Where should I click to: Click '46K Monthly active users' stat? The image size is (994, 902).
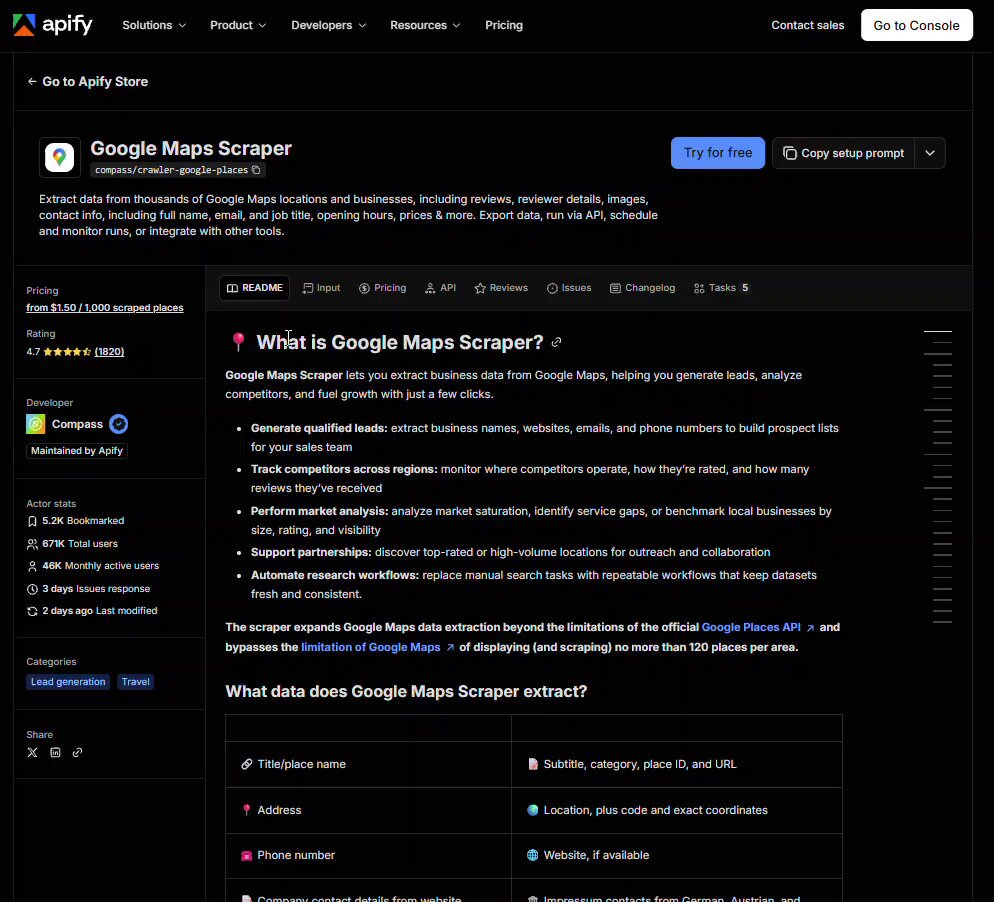[x=93, y=566]
